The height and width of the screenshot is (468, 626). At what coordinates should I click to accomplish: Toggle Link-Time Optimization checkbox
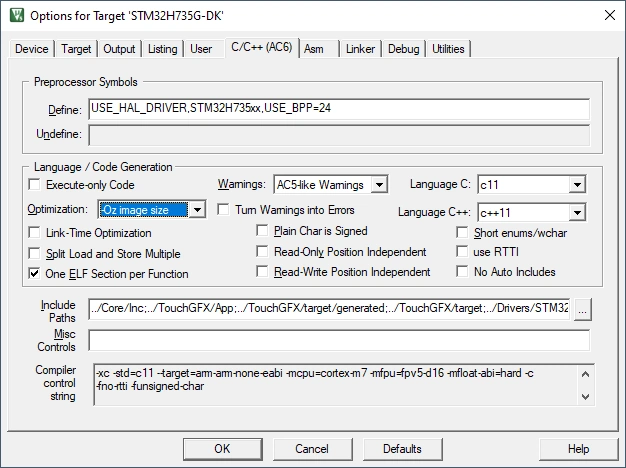coord(36,232)
